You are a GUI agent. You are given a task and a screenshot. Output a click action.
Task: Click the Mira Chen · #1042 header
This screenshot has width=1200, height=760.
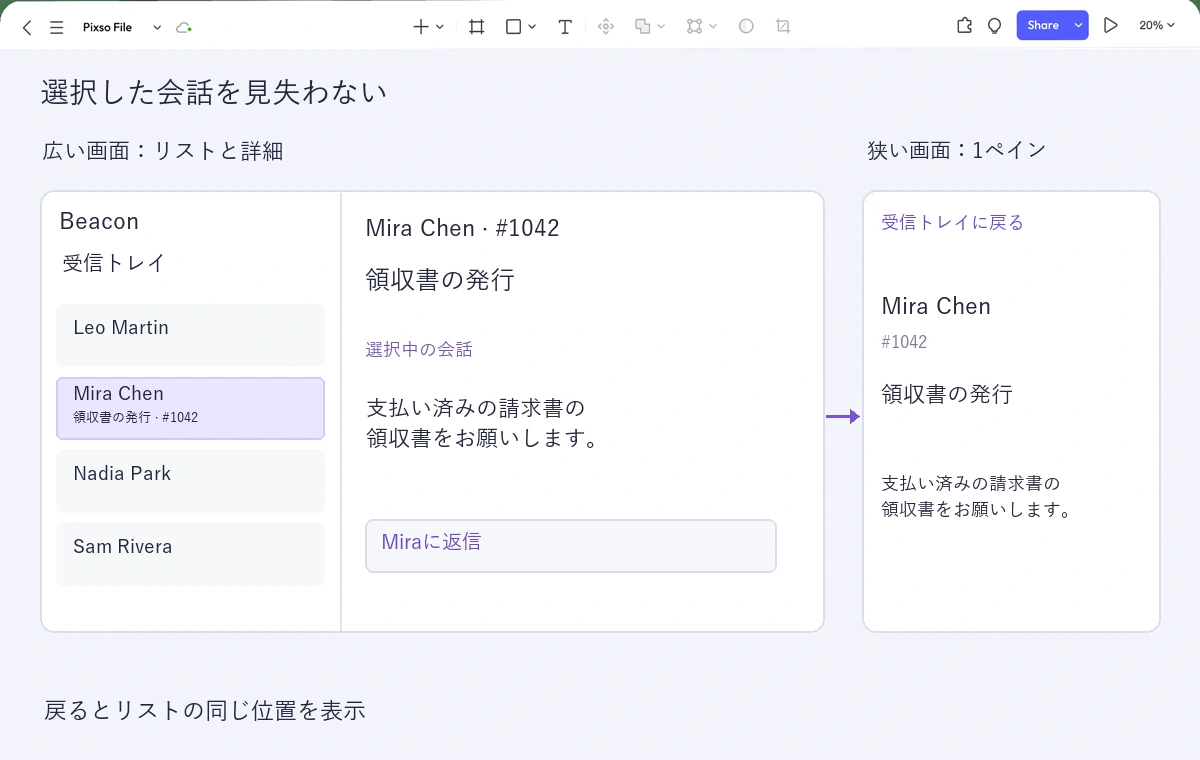tap(463, 228)
